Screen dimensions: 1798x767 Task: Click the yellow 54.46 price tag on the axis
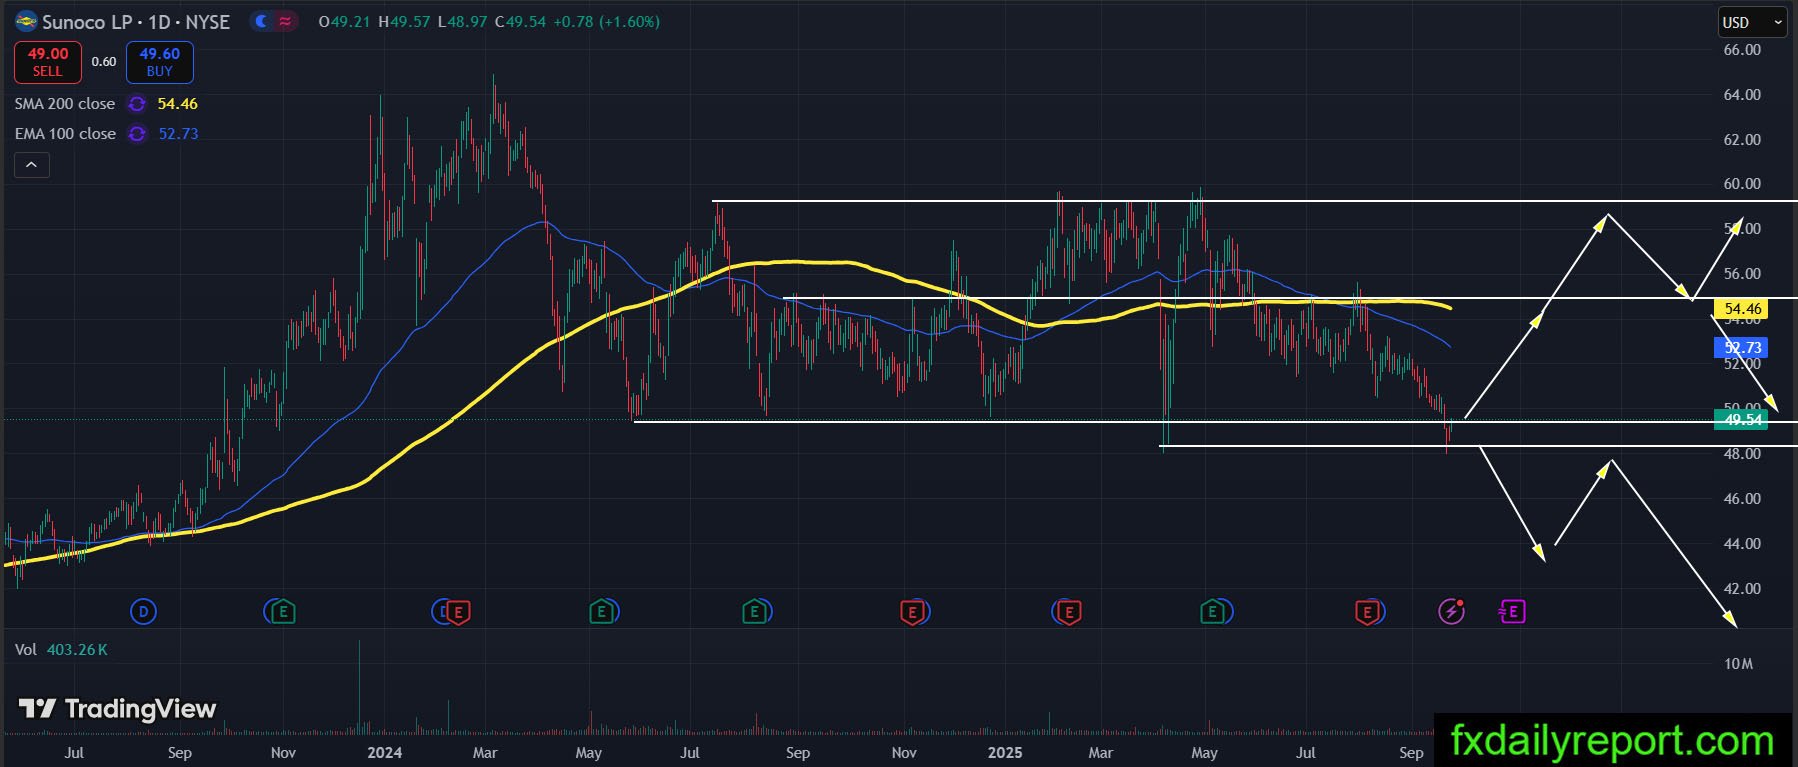click(1741, 309)
